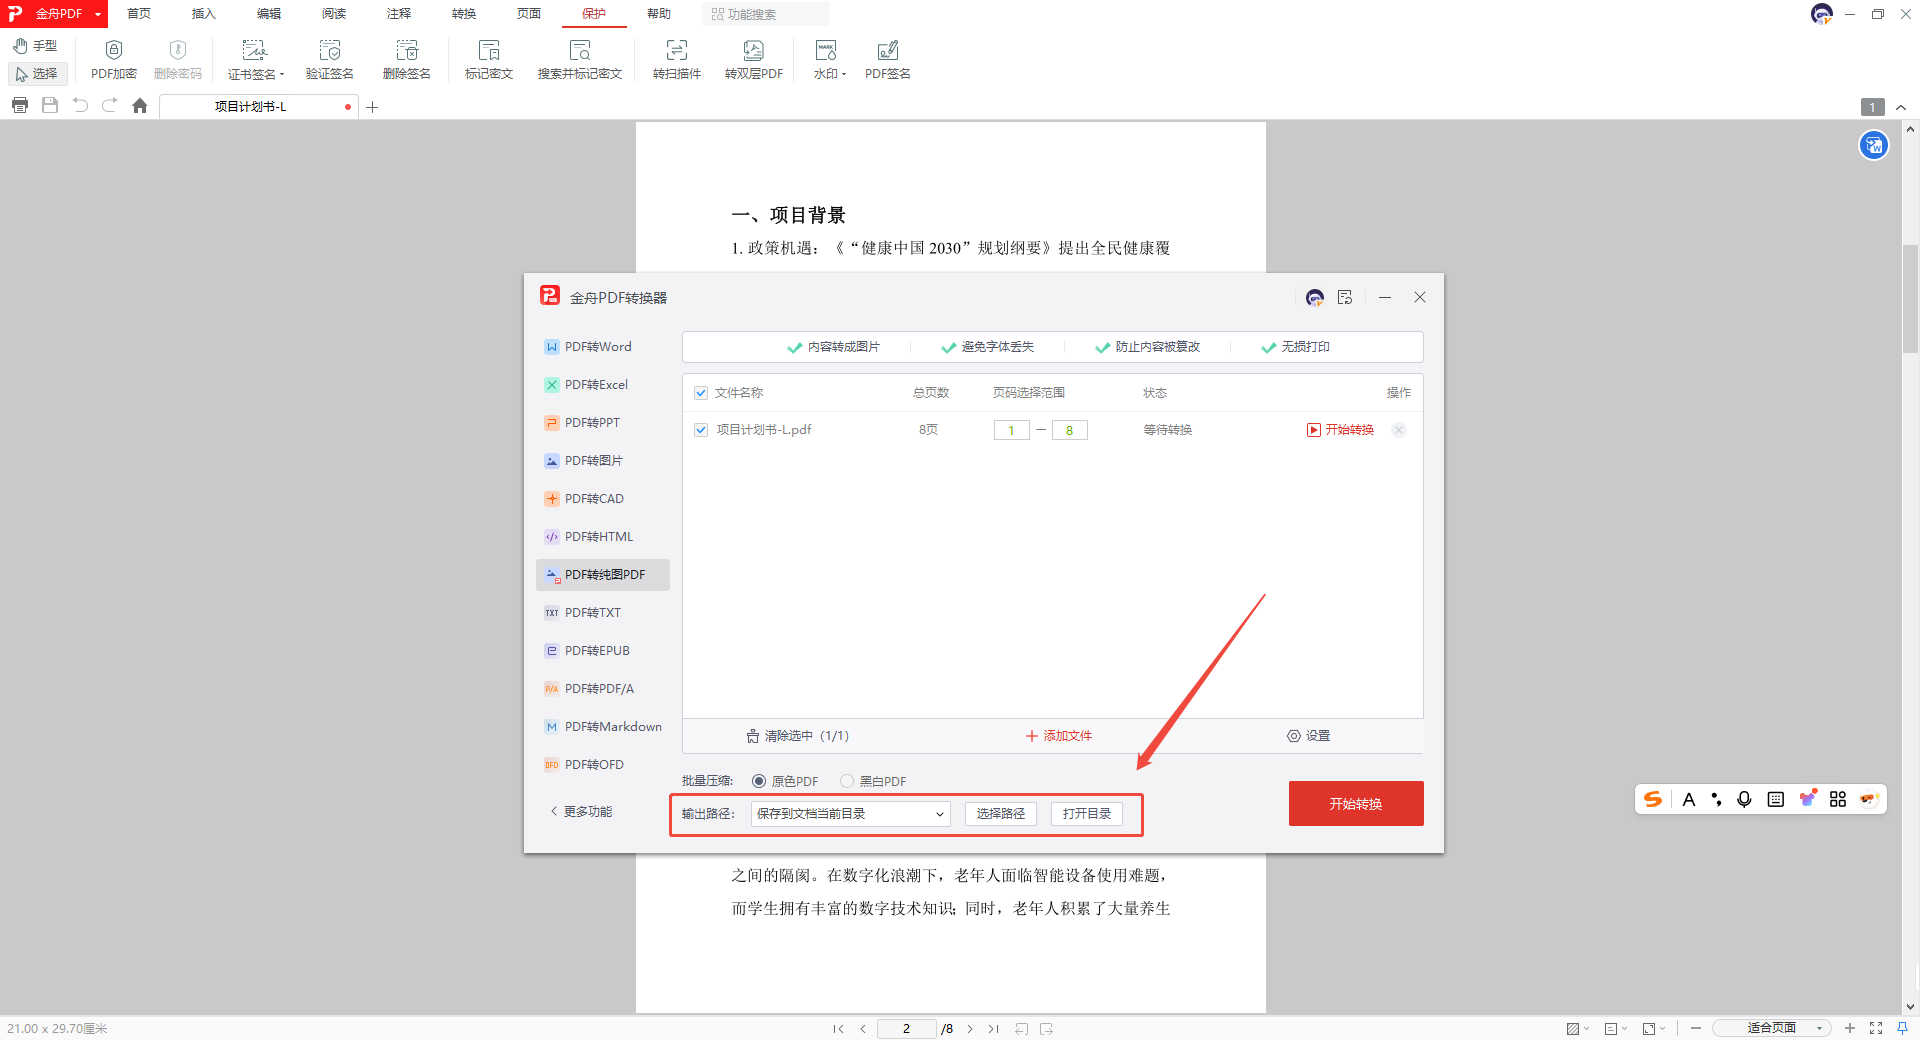Select the 黑白PDF radio option

[x=847, y=781]
